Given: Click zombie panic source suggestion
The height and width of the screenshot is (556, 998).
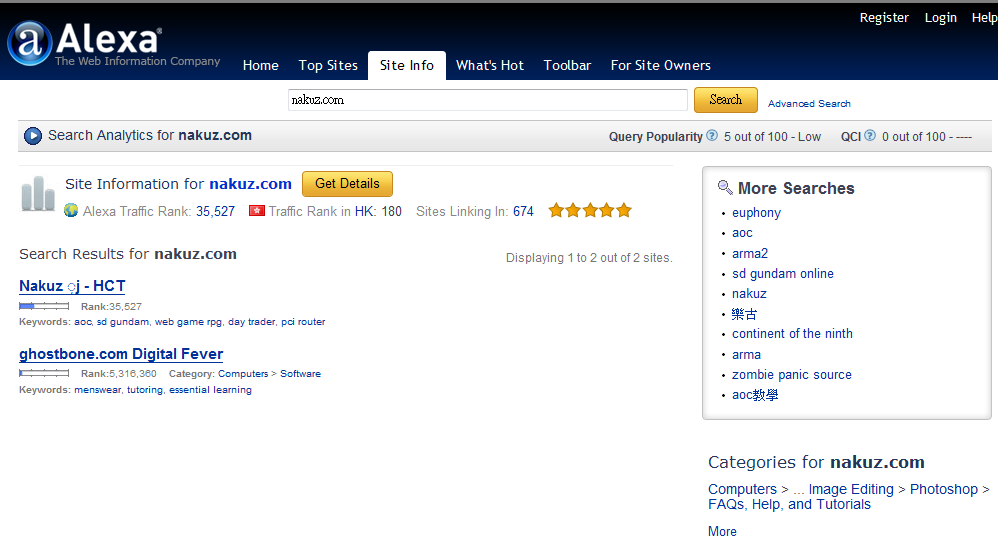Looking at the screenshot, I should coord(792,375).
